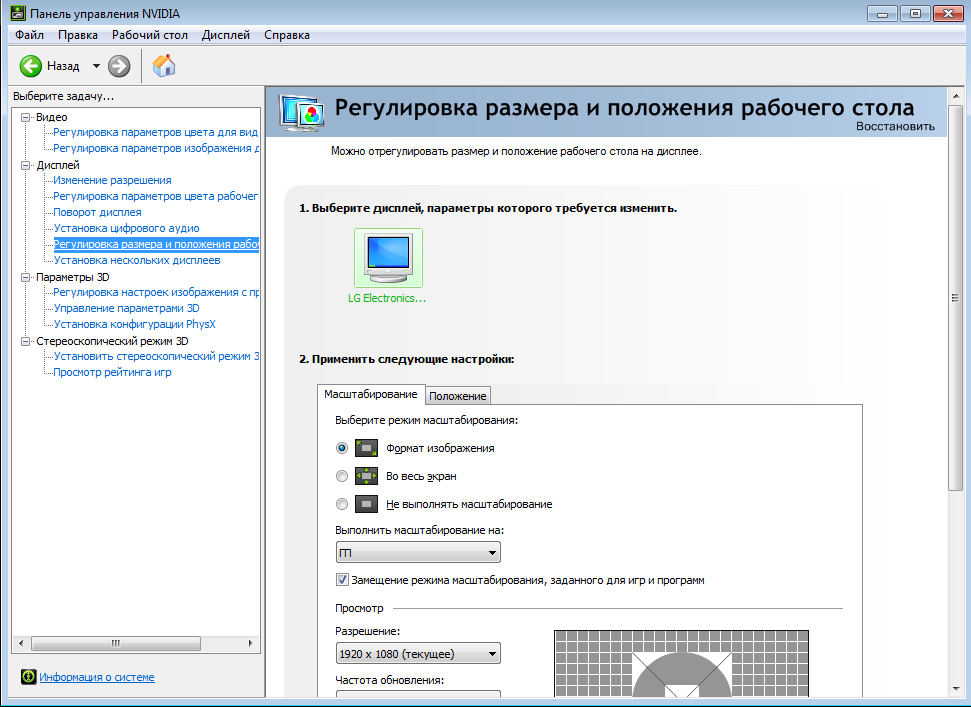The width and height of the screenshot is (971, 707).
Task: Click the Forward arrow icon in toolbar
Action: click(x=119, y=66)
